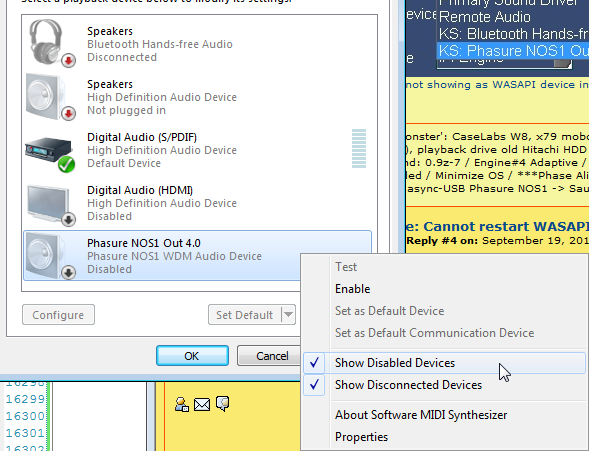Click the email envelope icon in the forum window

(x=202, y=404)
